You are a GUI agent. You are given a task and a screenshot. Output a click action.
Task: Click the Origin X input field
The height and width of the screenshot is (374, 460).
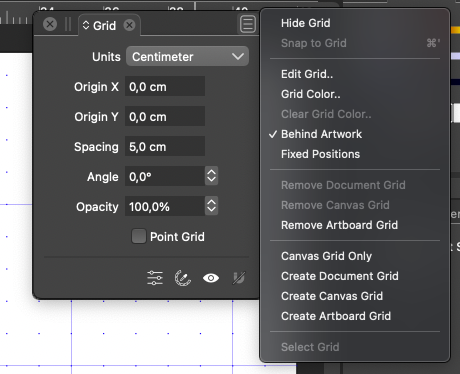(x=165, y=87)
